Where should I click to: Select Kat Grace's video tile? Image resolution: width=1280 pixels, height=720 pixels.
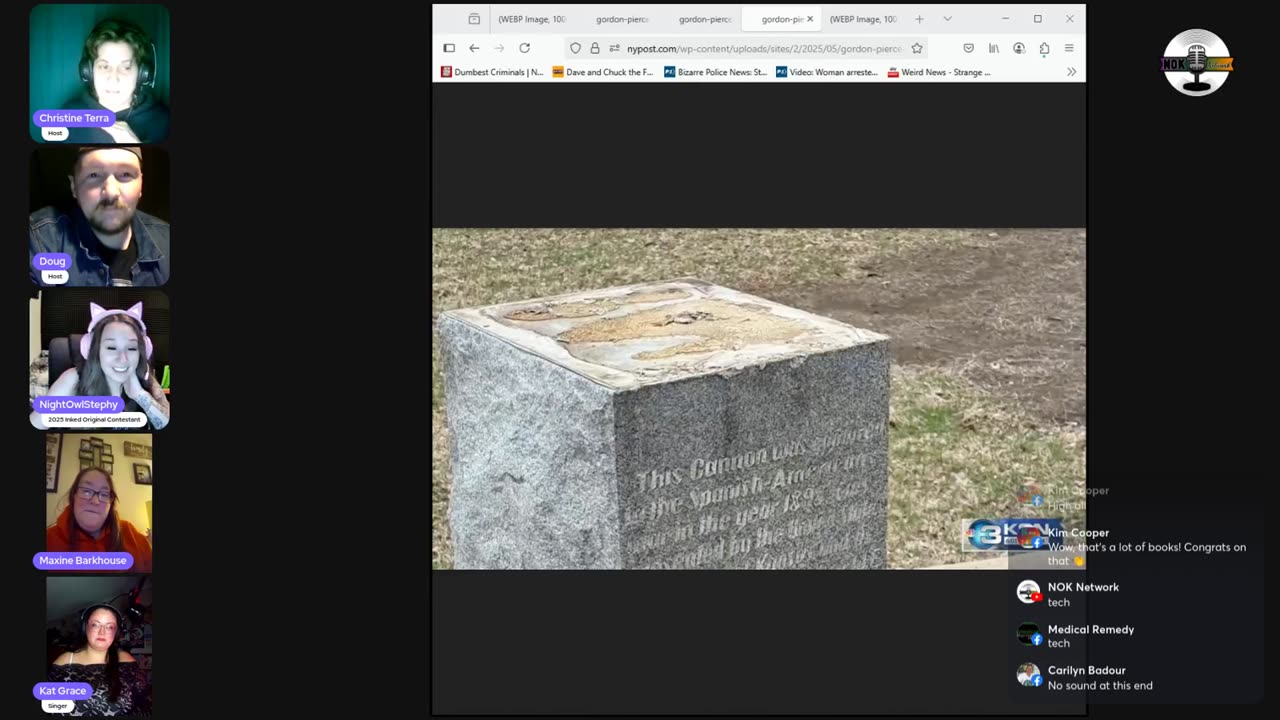point(99,646)
